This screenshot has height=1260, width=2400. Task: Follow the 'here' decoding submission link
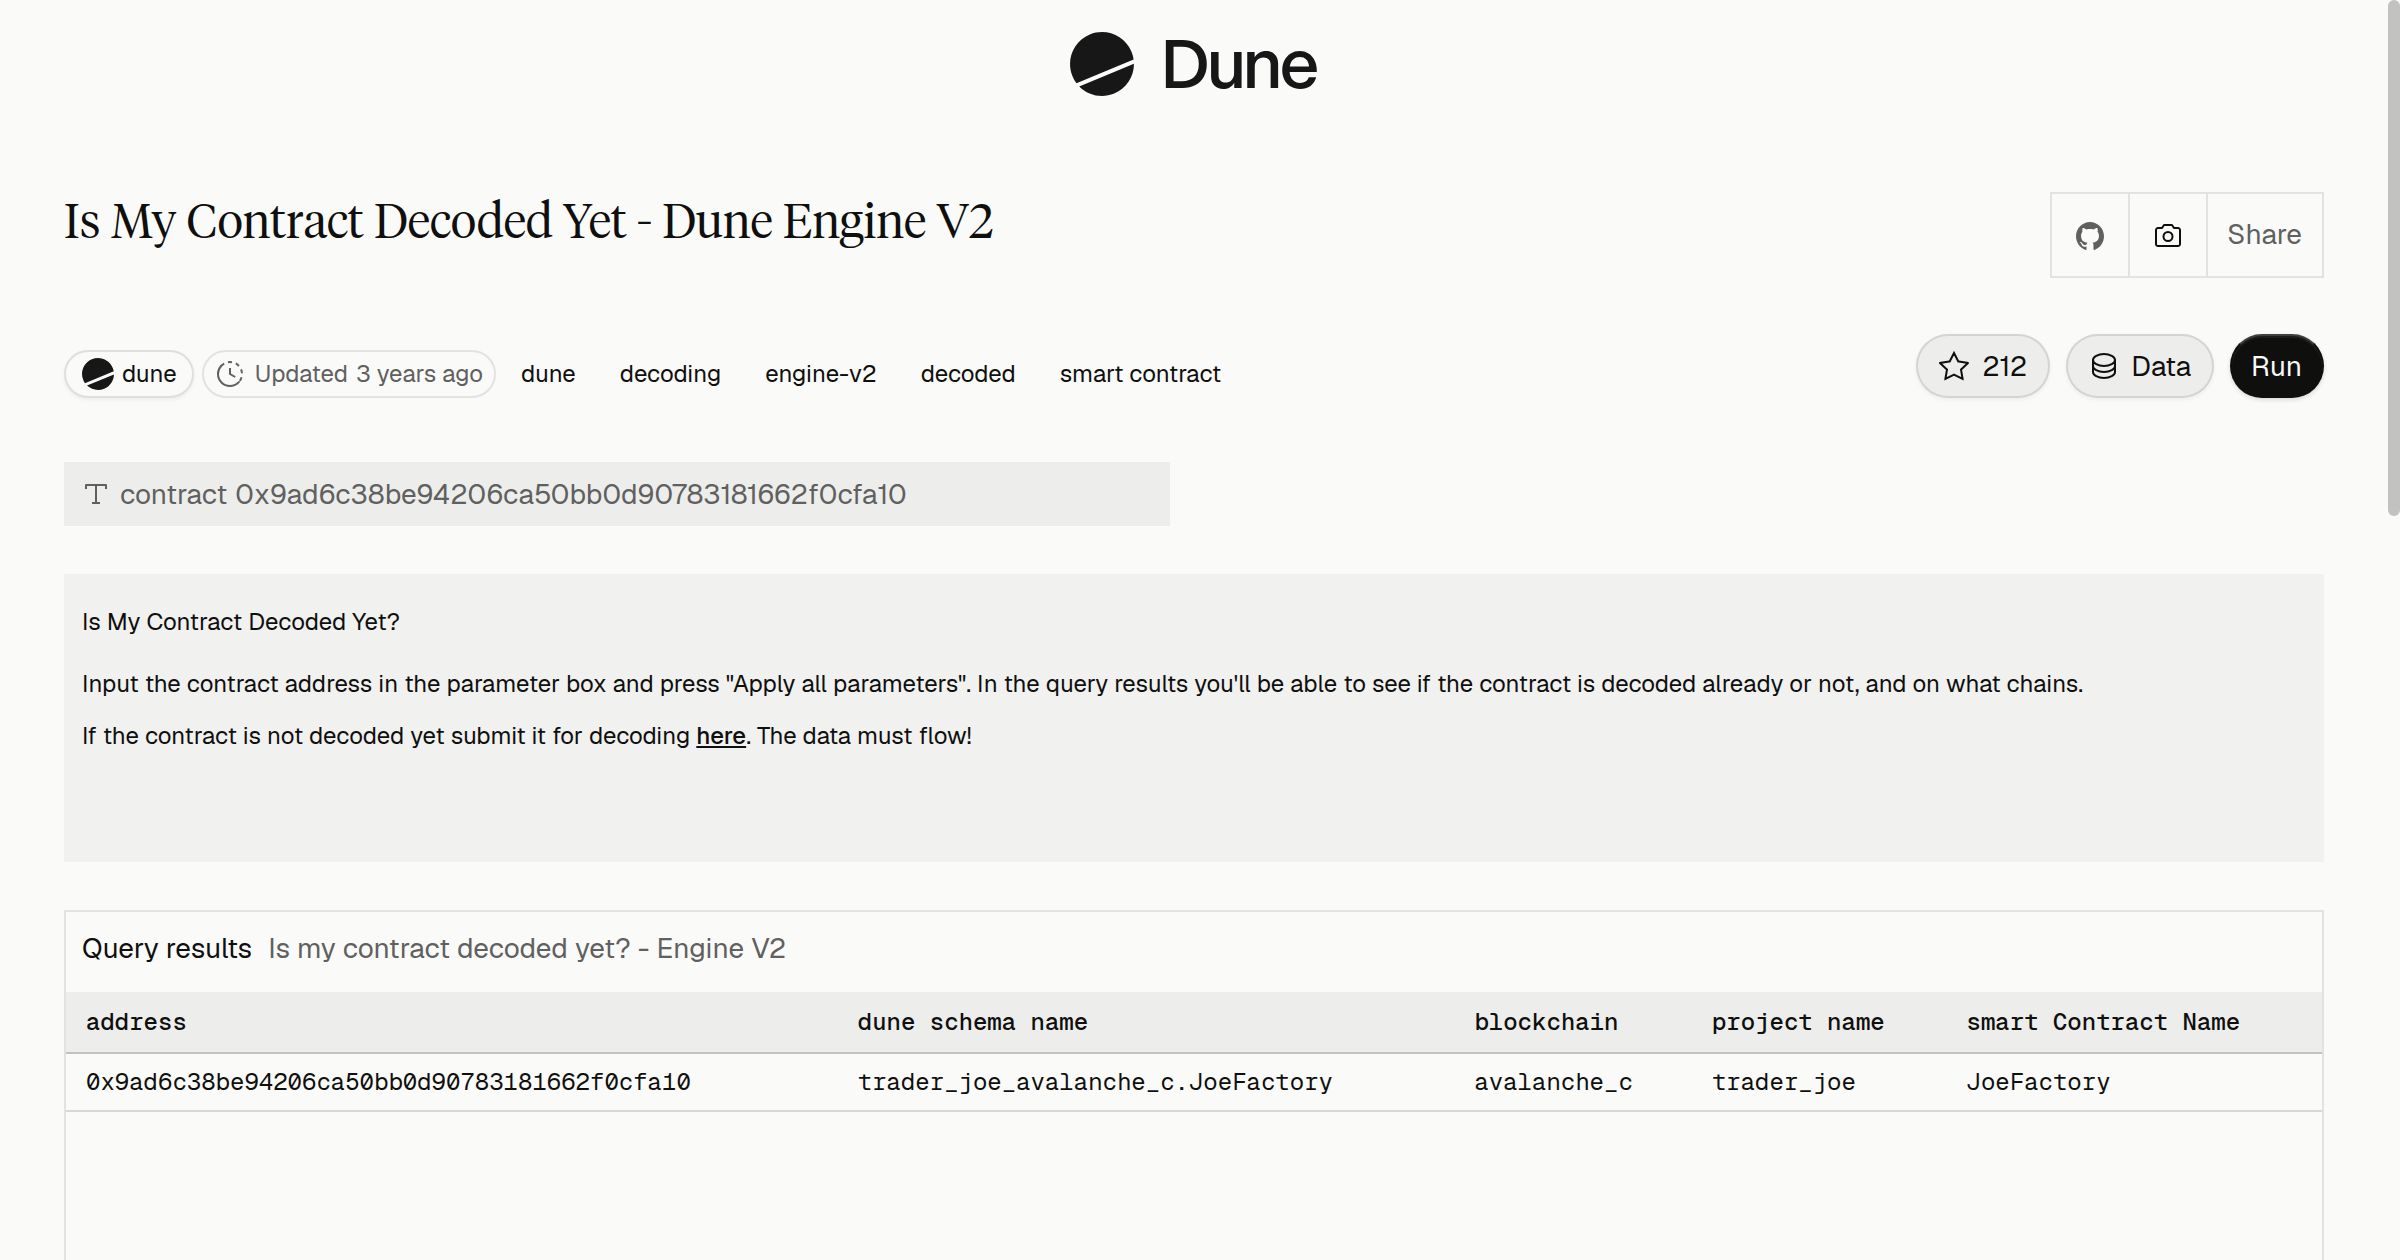[x=721, y=736]
